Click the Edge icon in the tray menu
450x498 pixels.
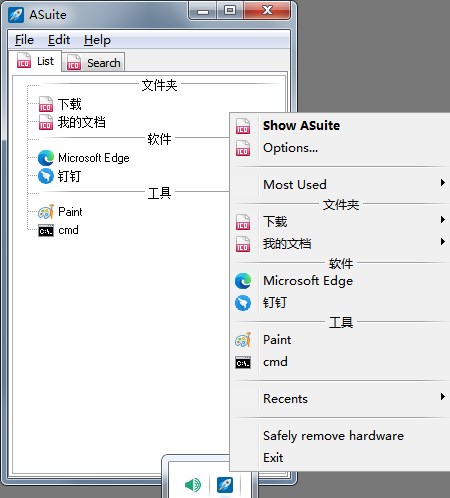coord(243,281)
